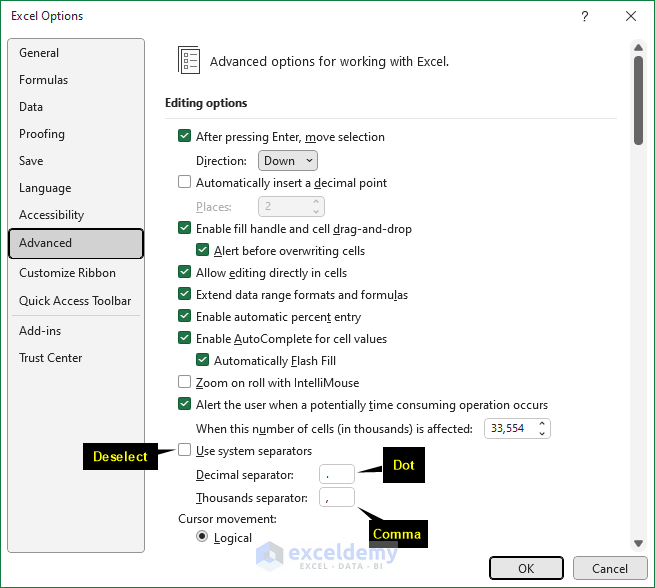
Task: Toggle Enable fill handle and cell drag-and-drop
Action: [184, 228]
